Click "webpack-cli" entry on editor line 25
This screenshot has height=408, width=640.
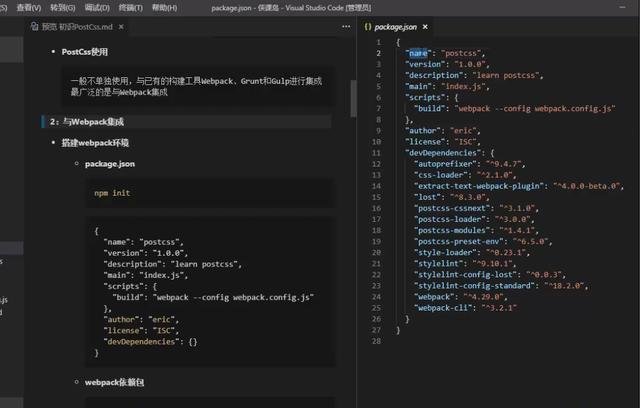pyautogui.click(x=465, y=308)
